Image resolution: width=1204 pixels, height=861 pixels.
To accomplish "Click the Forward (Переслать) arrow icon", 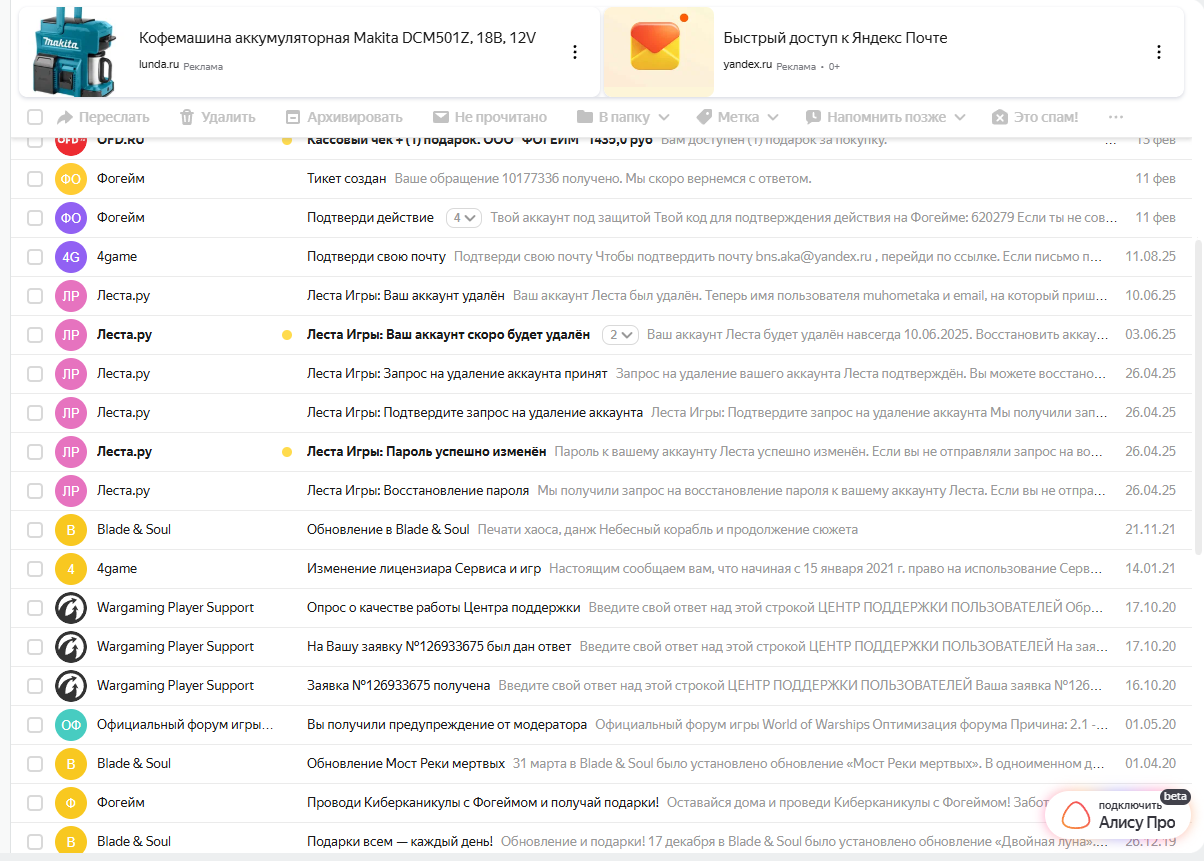I will (65, 117).
